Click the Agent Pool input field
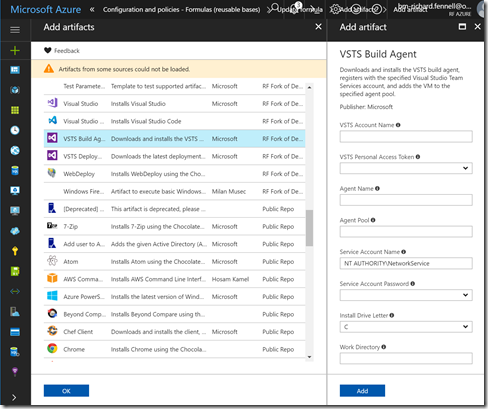This screenshot has height=409, width=488. tap(406, 232)
